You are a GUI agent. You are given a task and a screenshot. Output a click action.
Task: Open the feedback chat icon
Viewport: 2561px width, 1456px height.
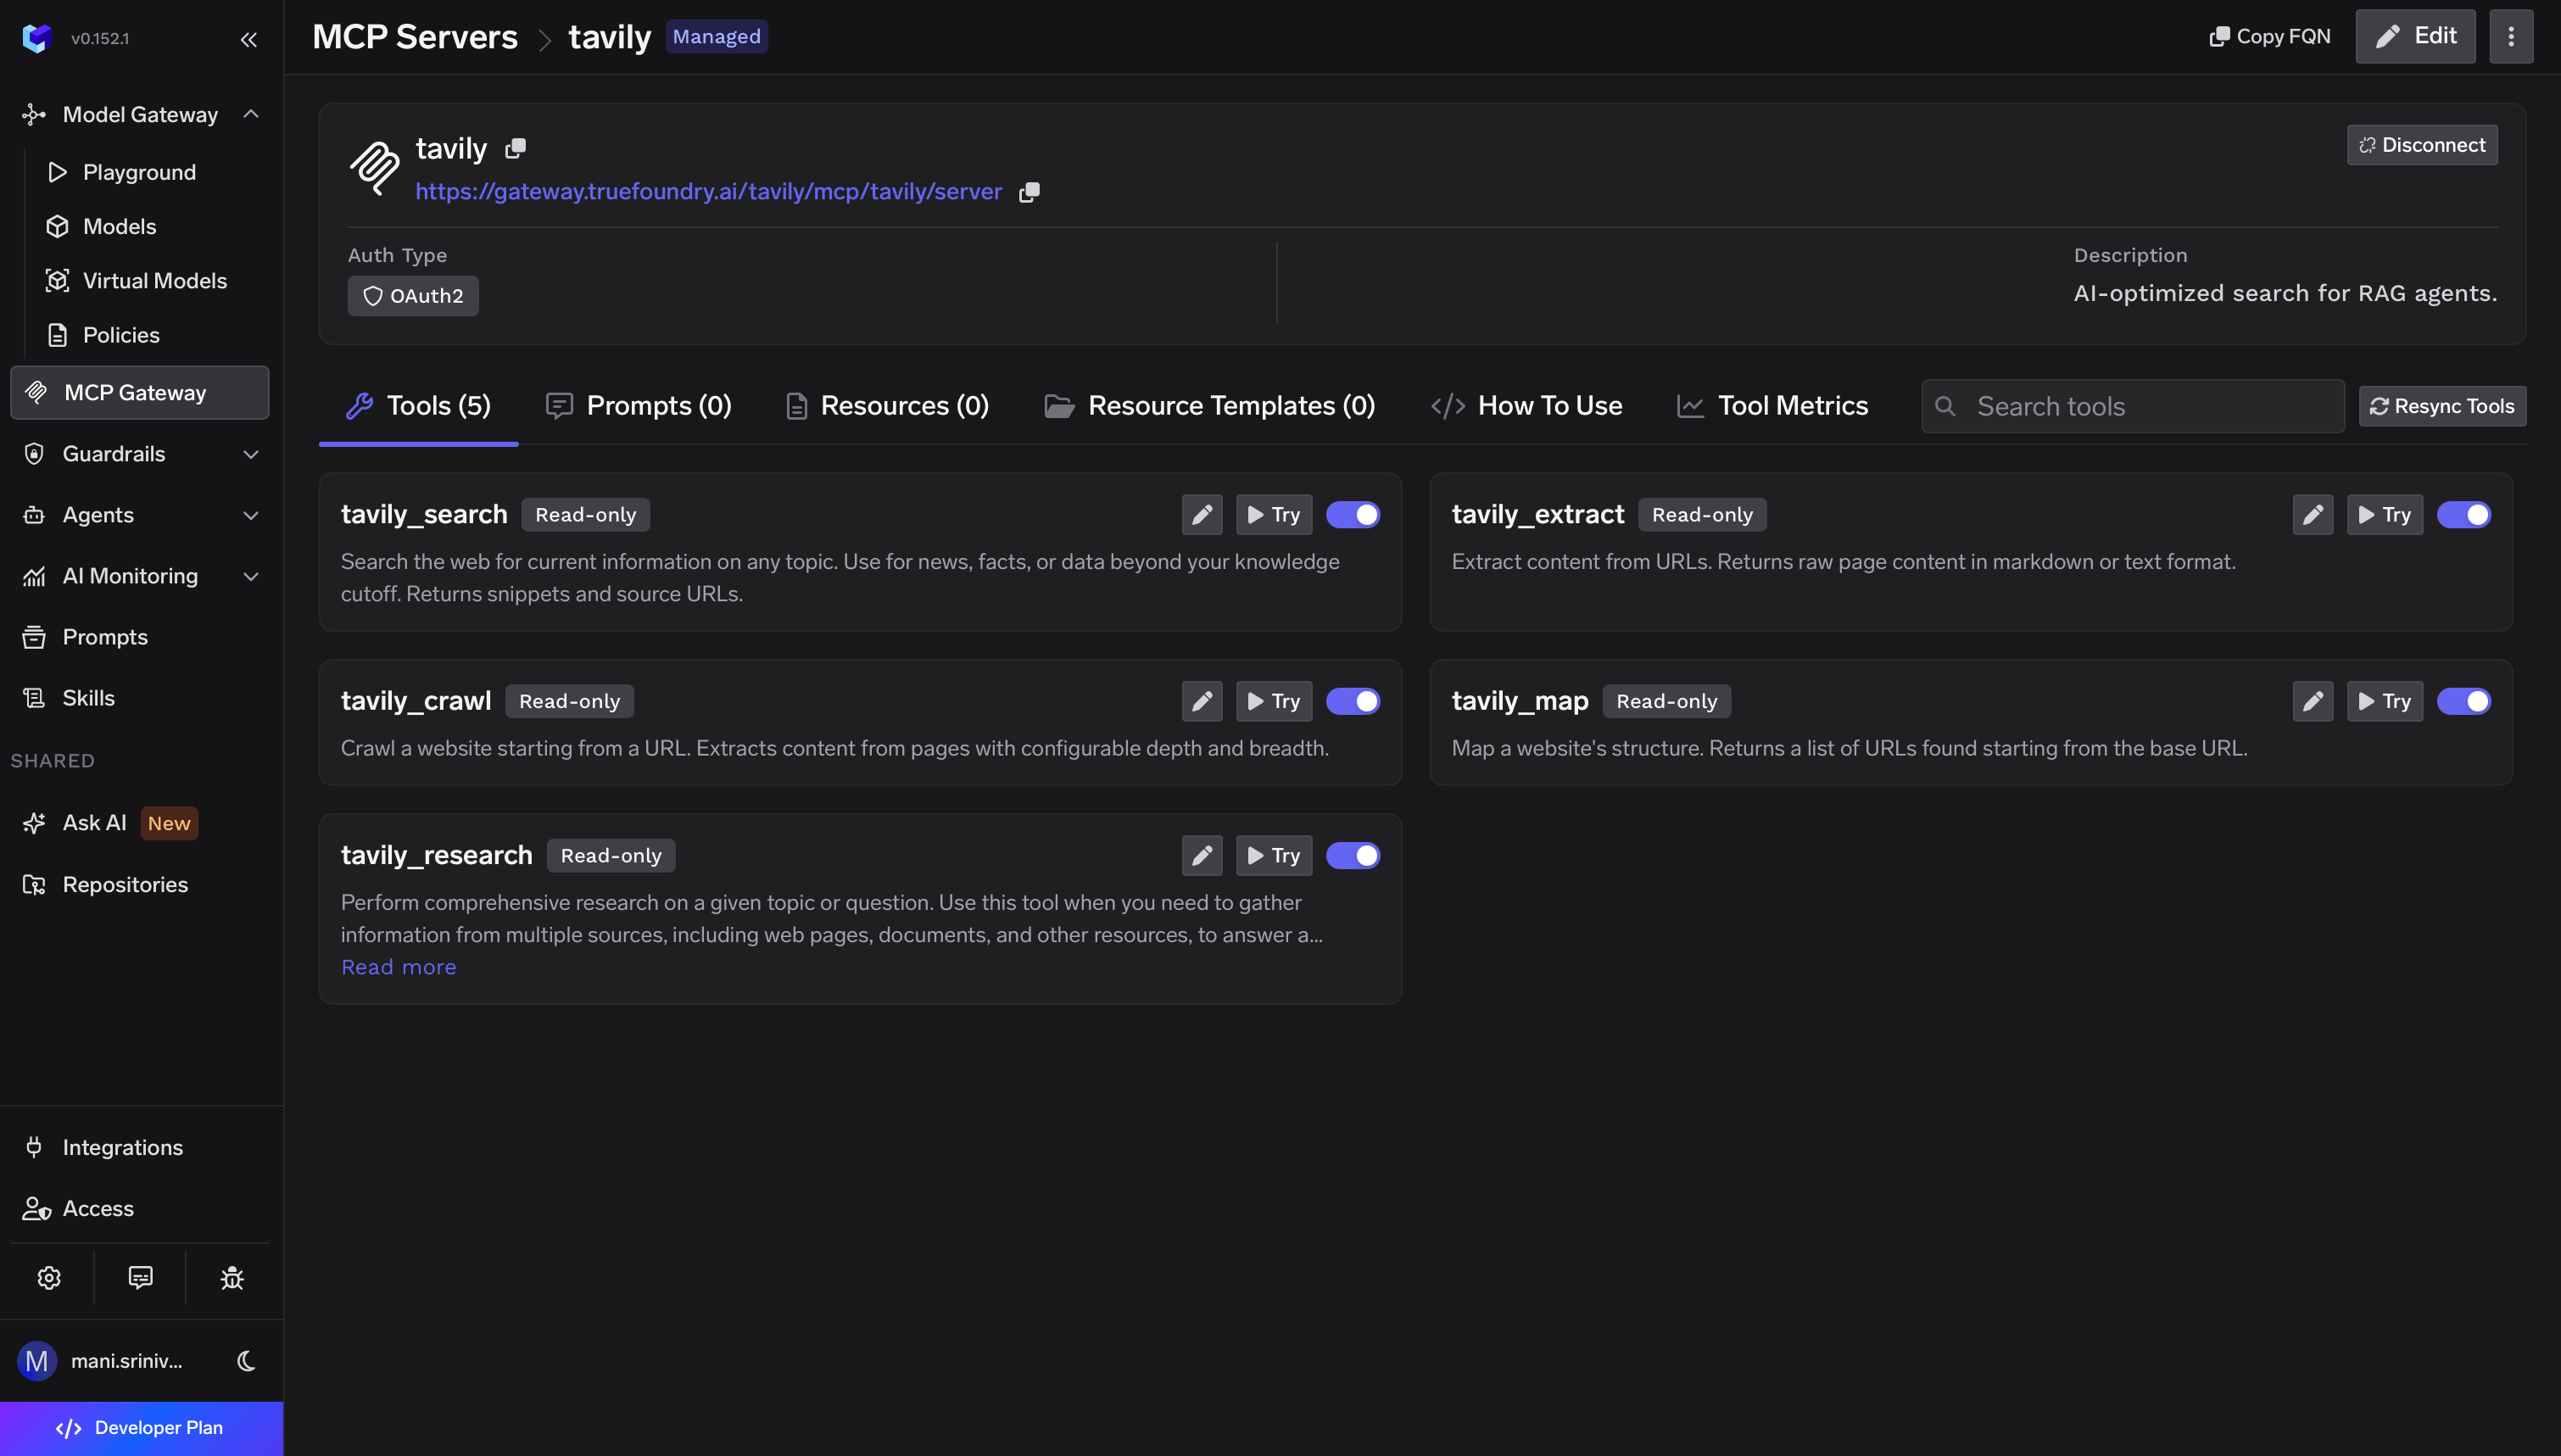tap(140, 1277)
